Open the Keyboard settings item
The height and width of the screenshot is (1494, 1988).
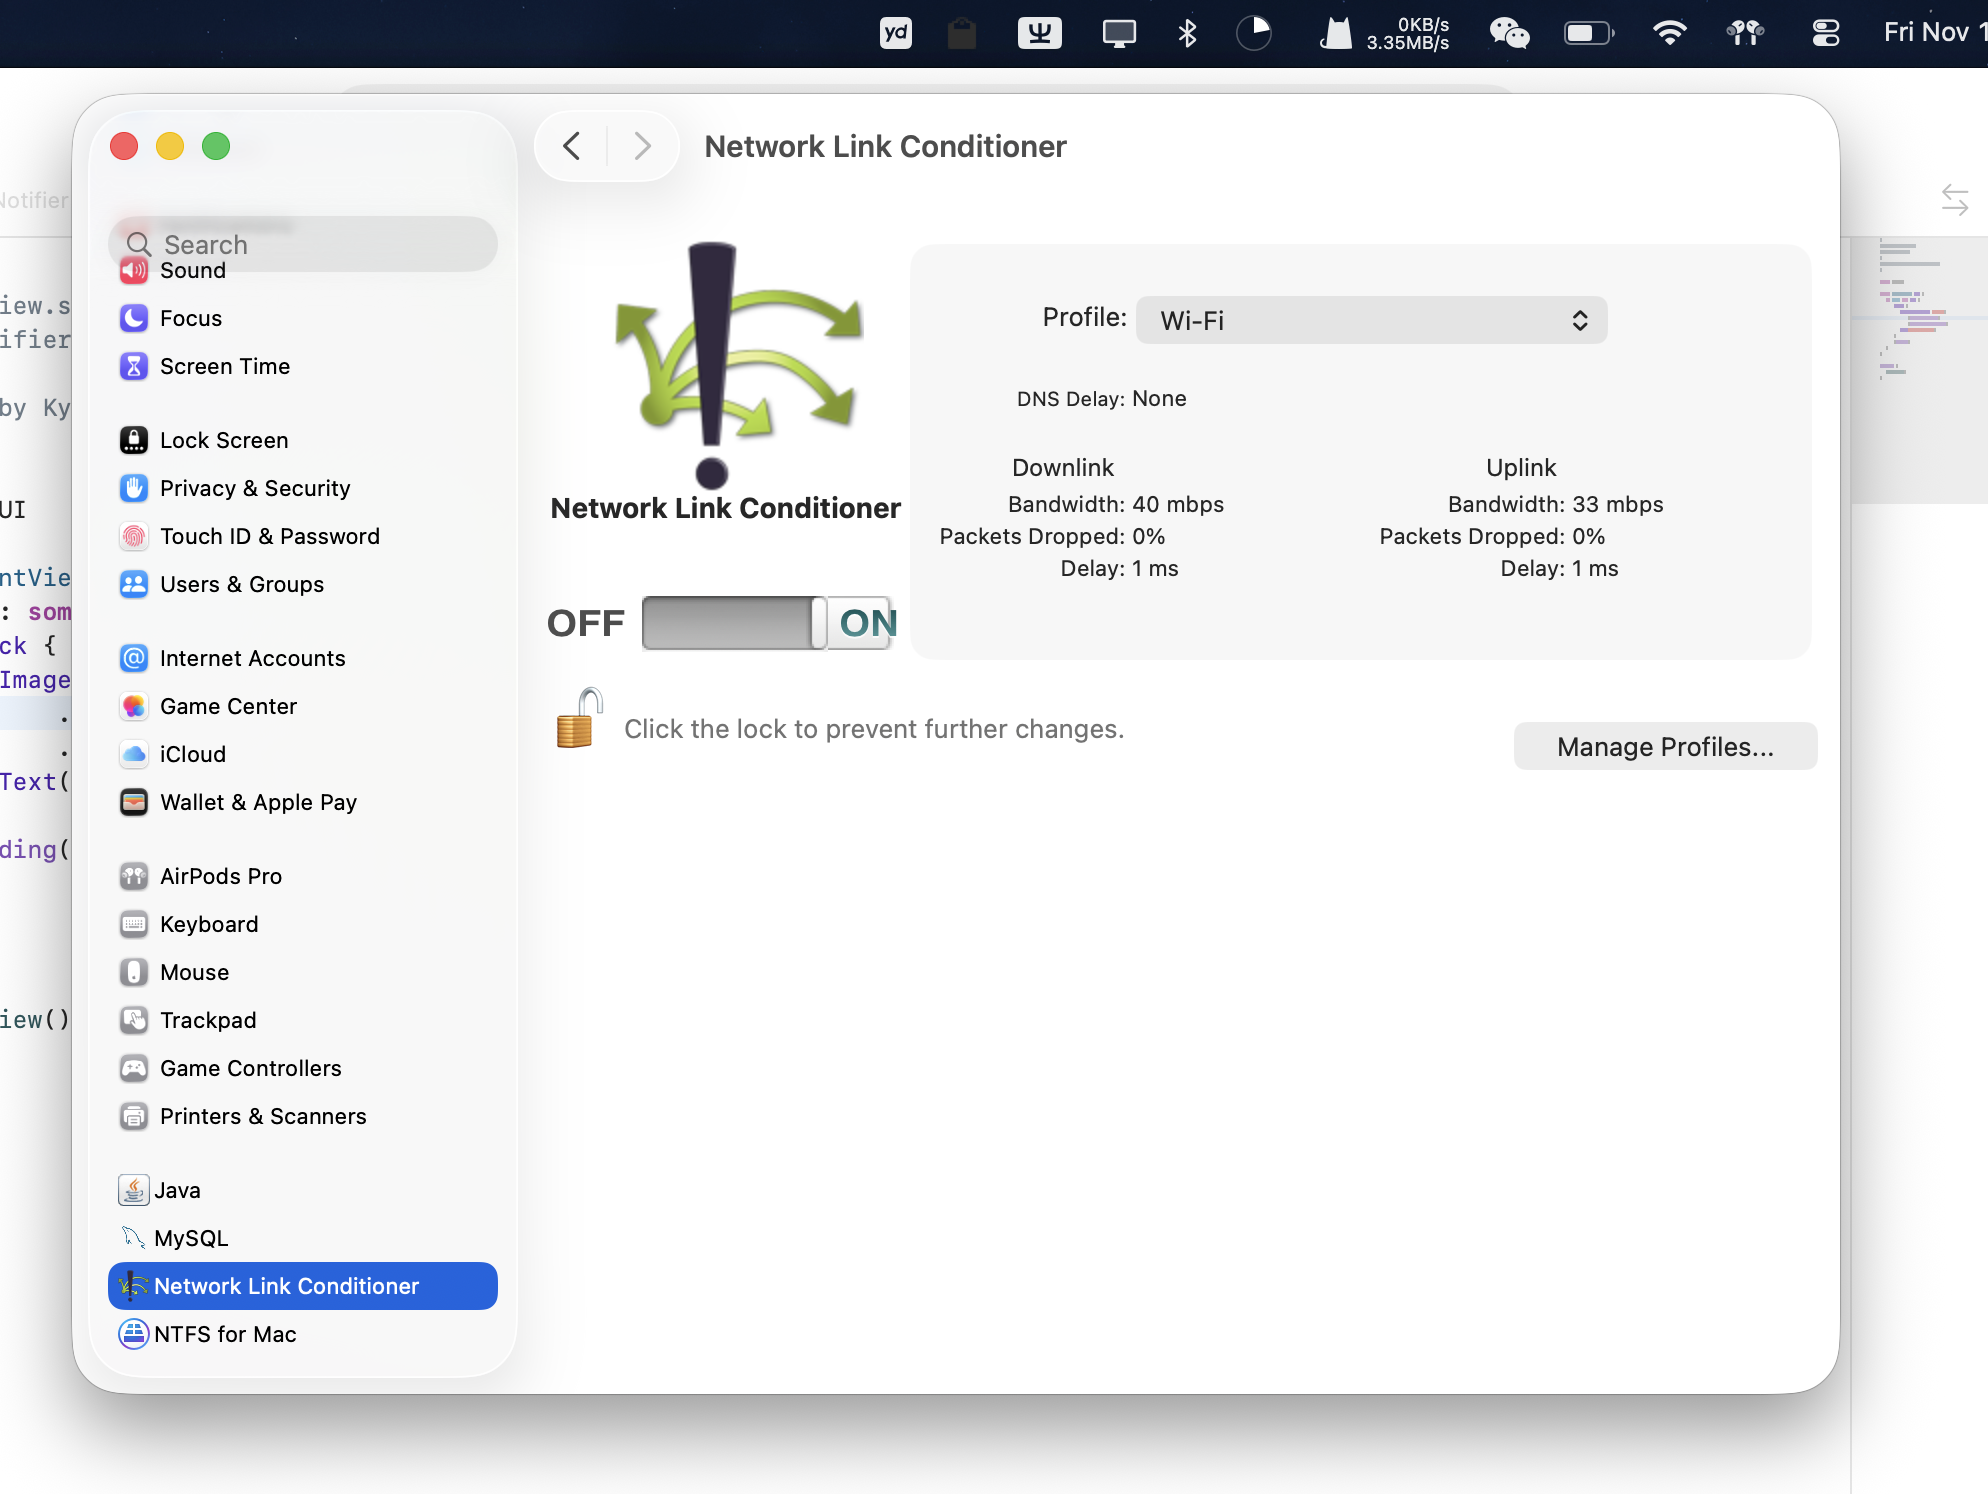click(x=209, y=924)
